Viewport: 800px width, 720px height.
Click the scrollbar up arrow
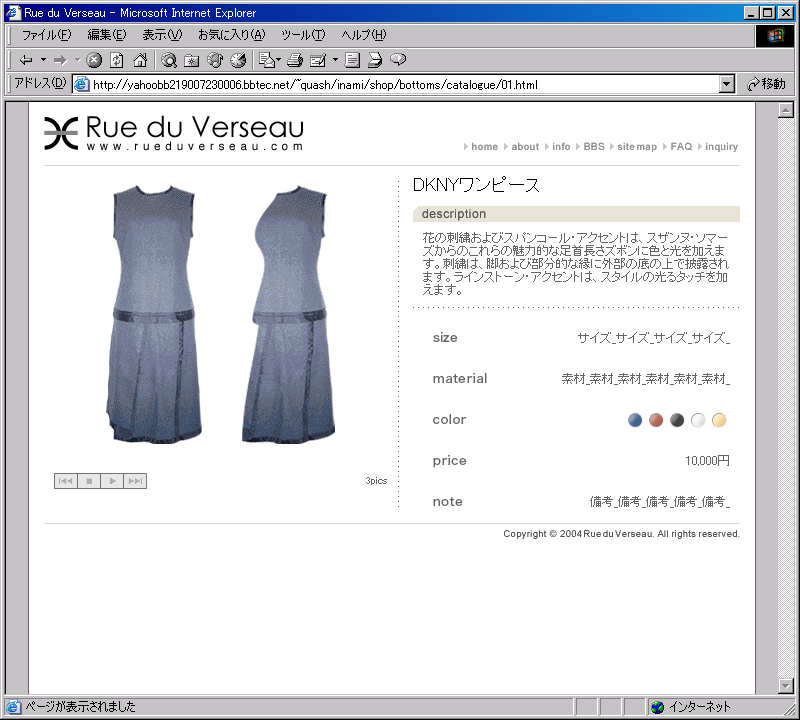coord(786,110)
